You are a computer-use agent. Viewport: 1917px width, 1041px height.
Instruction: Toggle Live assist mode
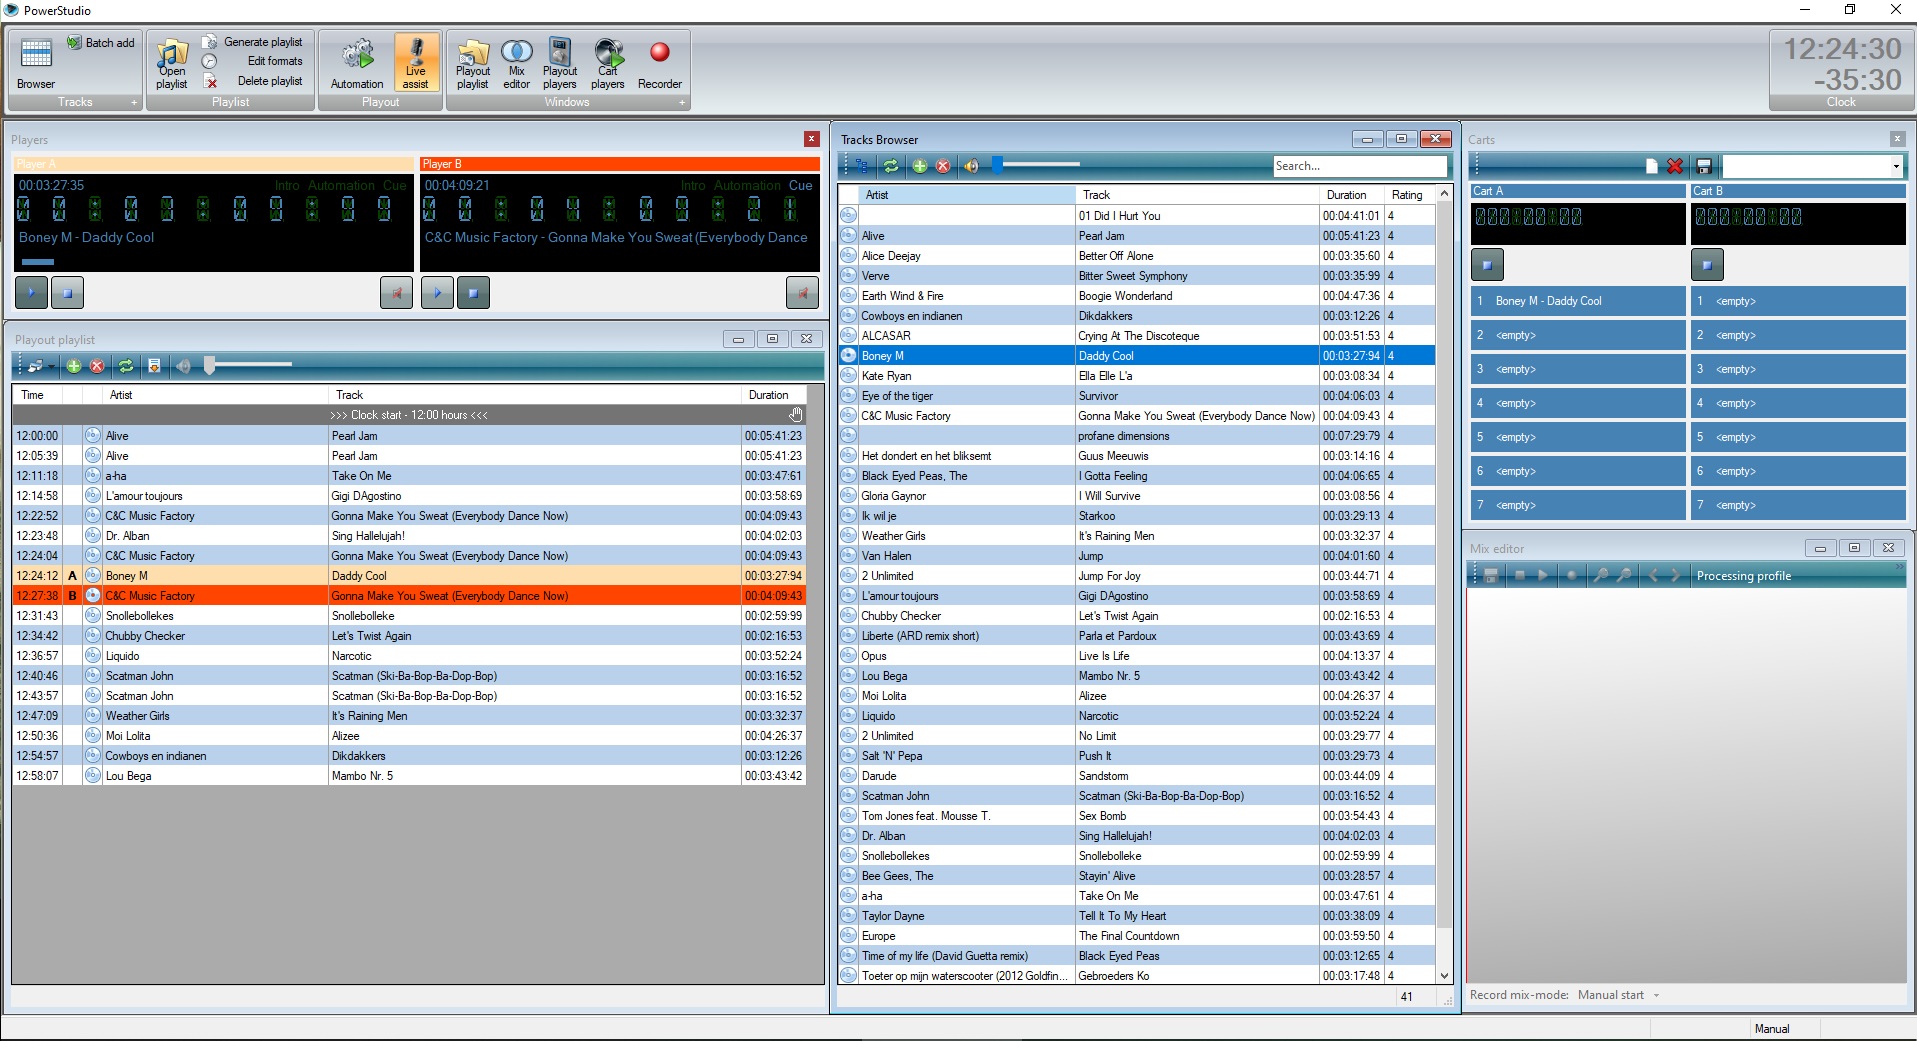click(415, 63)
